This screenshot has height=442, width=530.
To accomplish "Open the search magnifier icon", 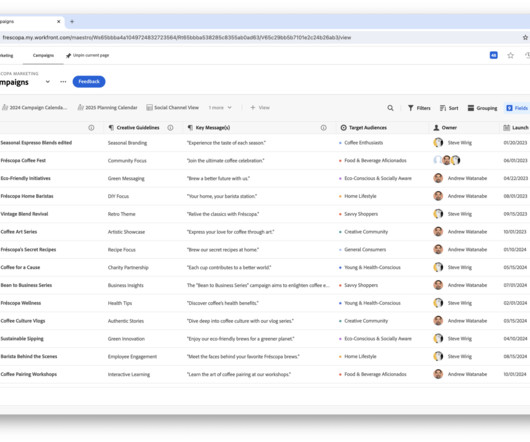I will click(x=390, y=108).
